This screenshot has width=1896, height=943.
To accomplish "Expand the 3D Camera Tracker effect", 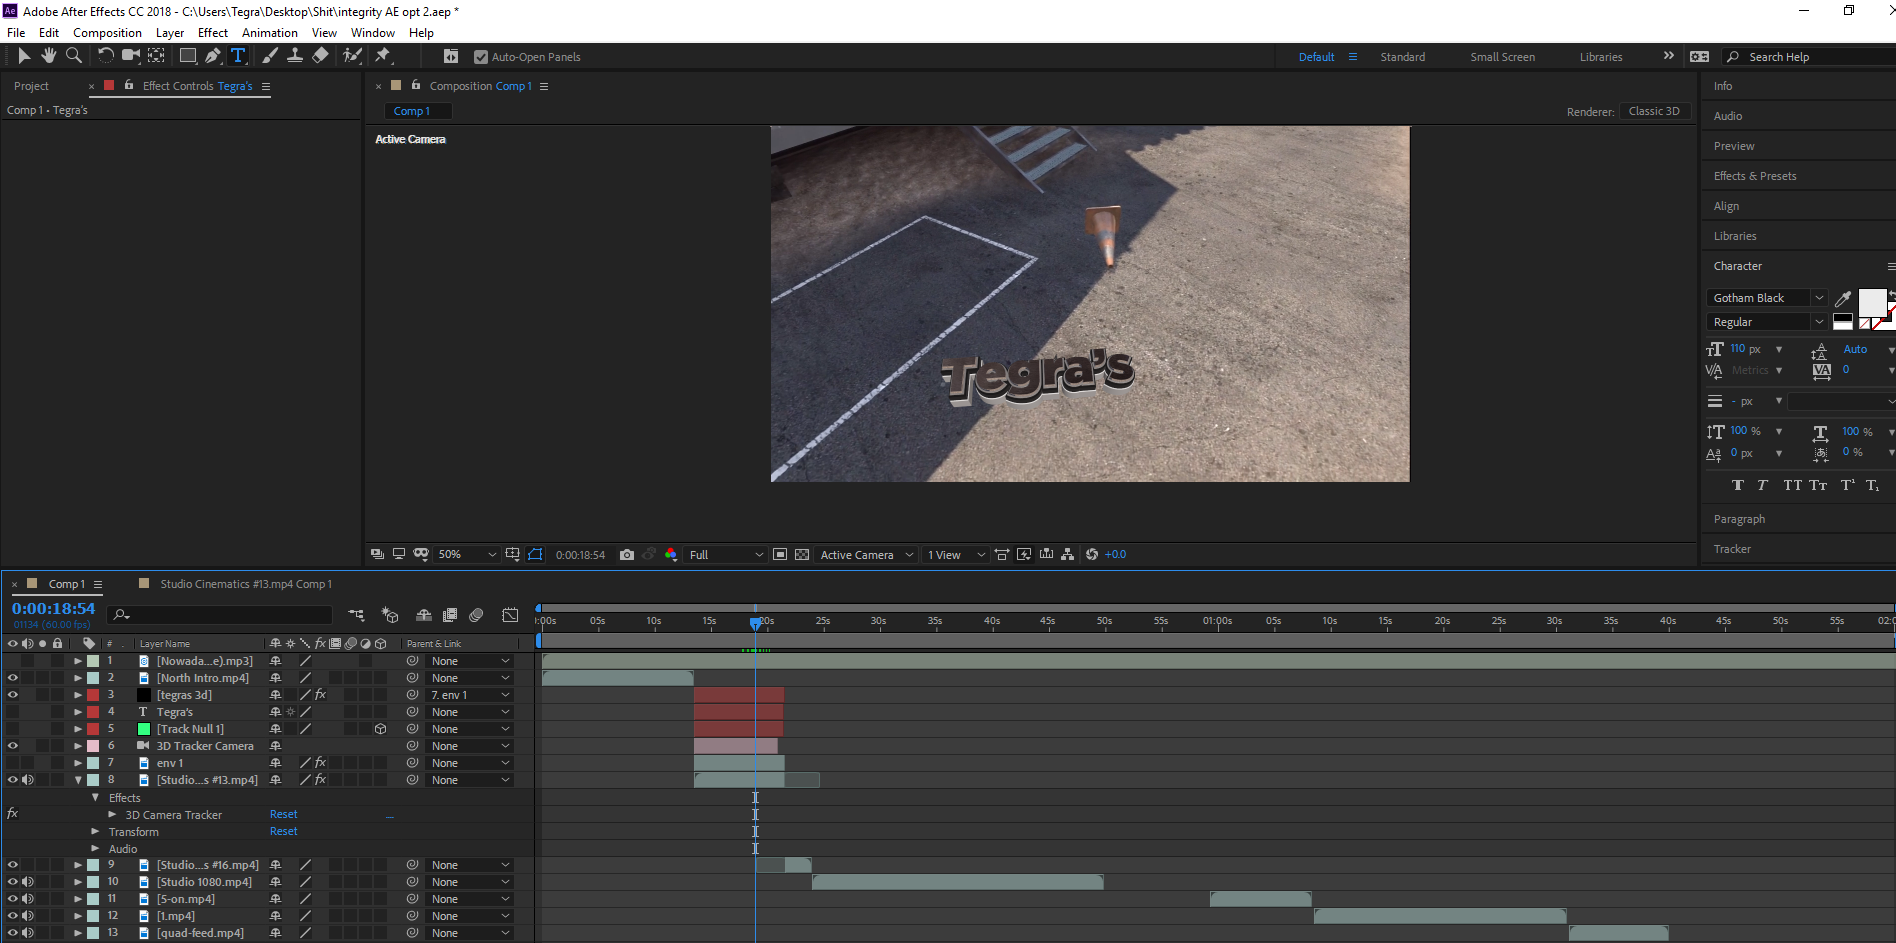I will (x=112, y=815).
